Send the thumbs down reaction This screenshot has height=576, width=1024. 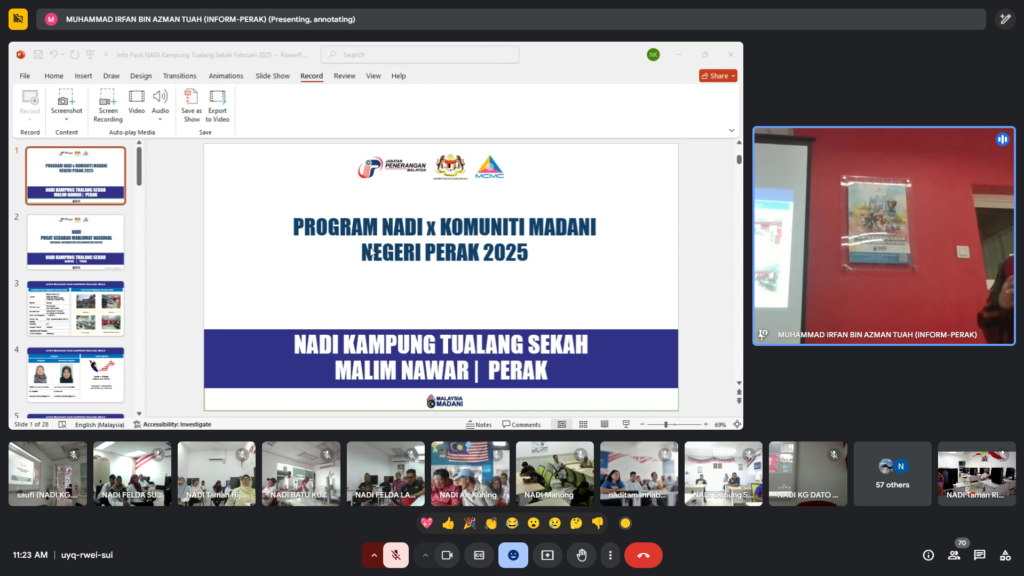point(598,523)
